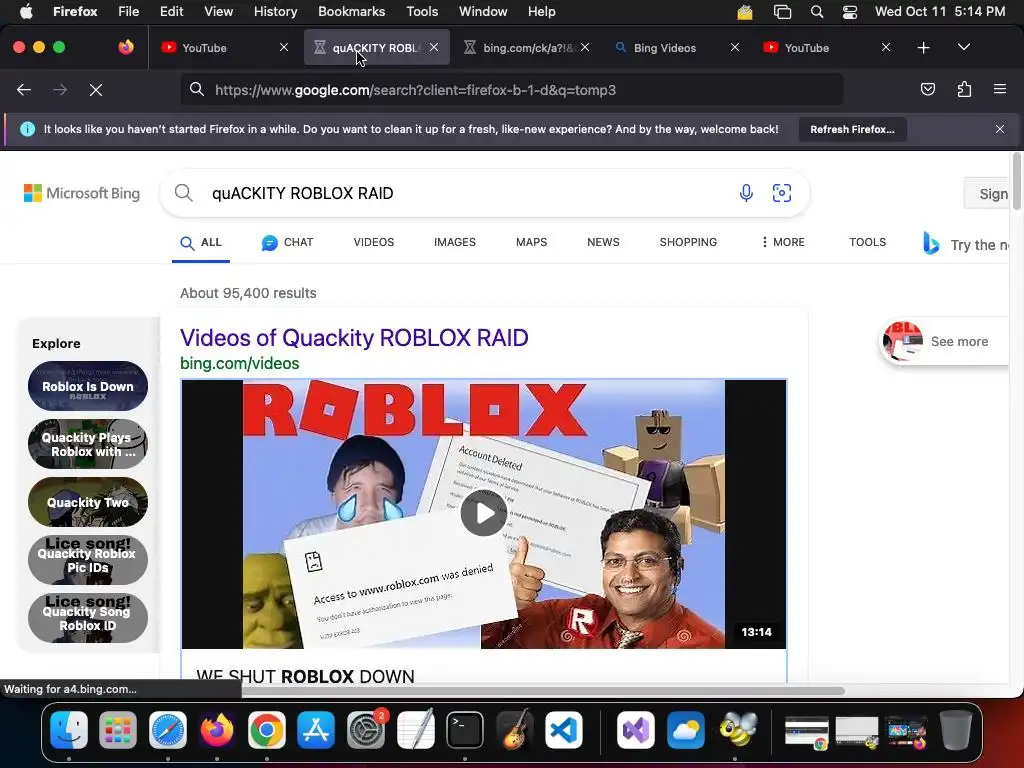Click the Bing chat b icon
1024x768 pixels.
(x=931, y=243)
